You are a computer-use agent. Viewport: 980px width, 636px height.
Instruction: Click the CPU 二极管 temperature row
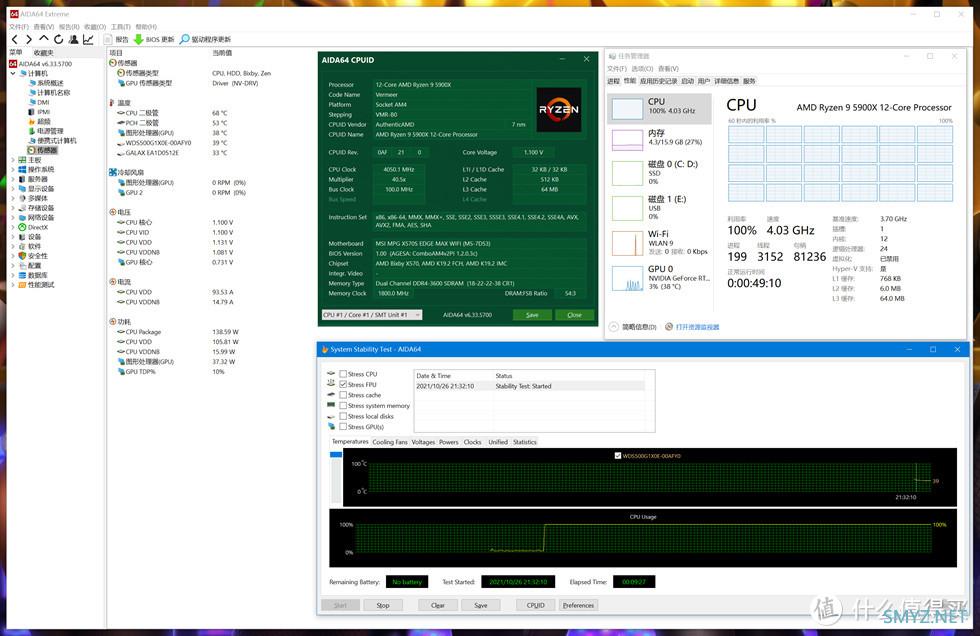[172, 113]
